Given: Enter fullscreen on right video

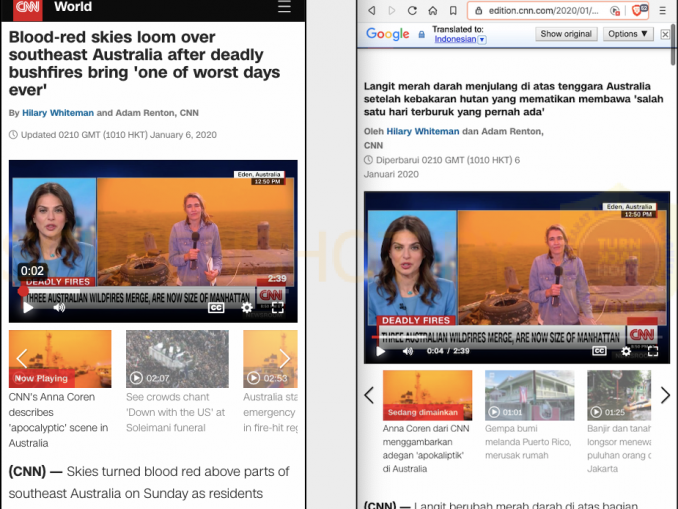Looking at the screenshot, I should pos(653,351).
